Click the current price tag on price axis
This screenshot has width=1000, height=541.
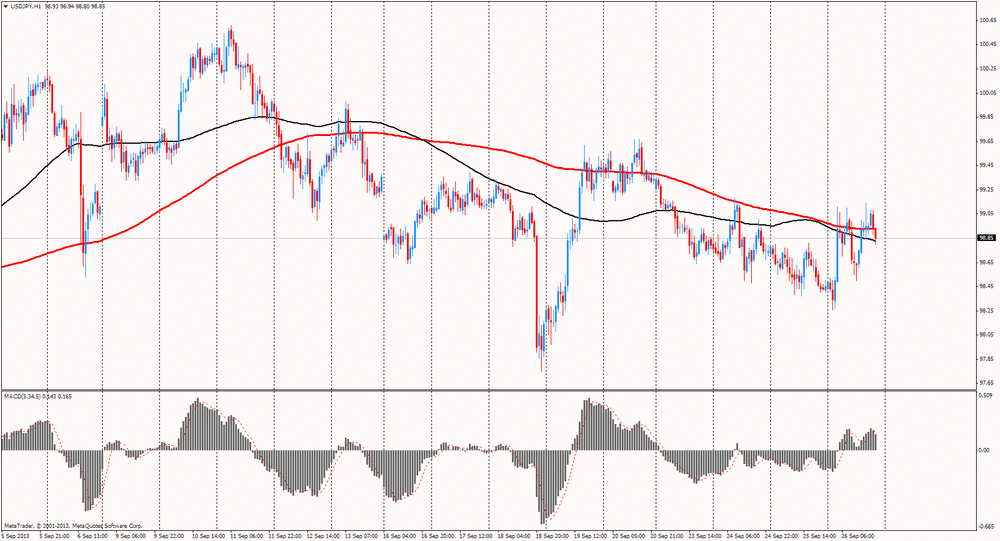coord(987,237)
